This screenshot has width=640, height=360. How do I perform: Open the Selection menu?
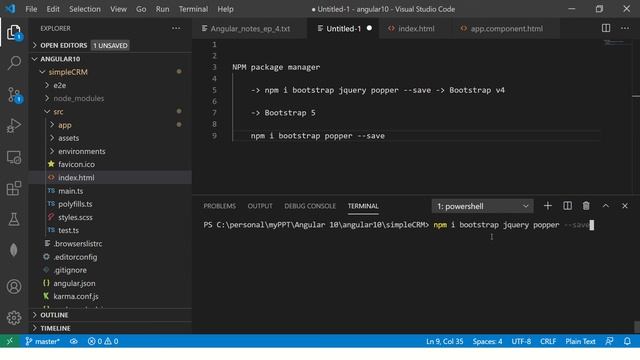pyautogui.click(x=84, y=9)
